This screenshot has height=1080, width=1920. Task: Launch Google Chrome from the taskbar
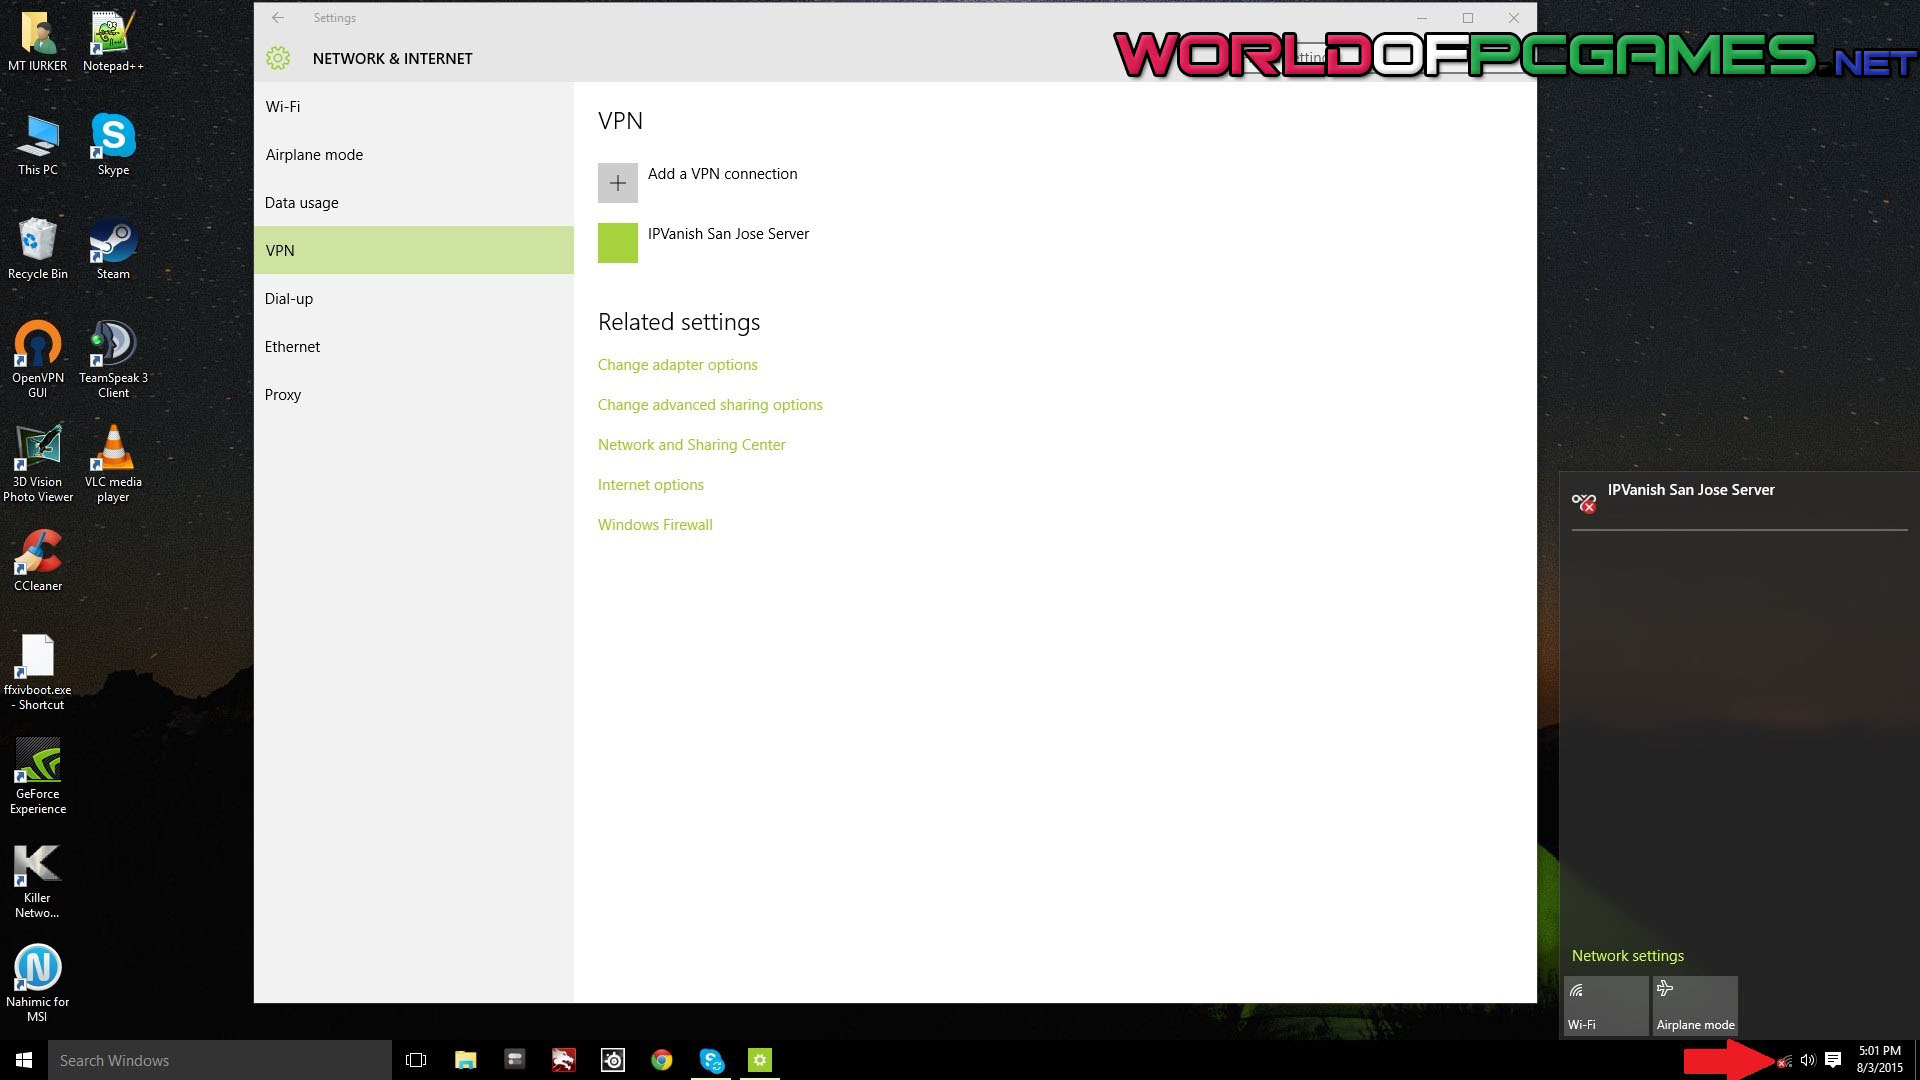[662, 1060]
